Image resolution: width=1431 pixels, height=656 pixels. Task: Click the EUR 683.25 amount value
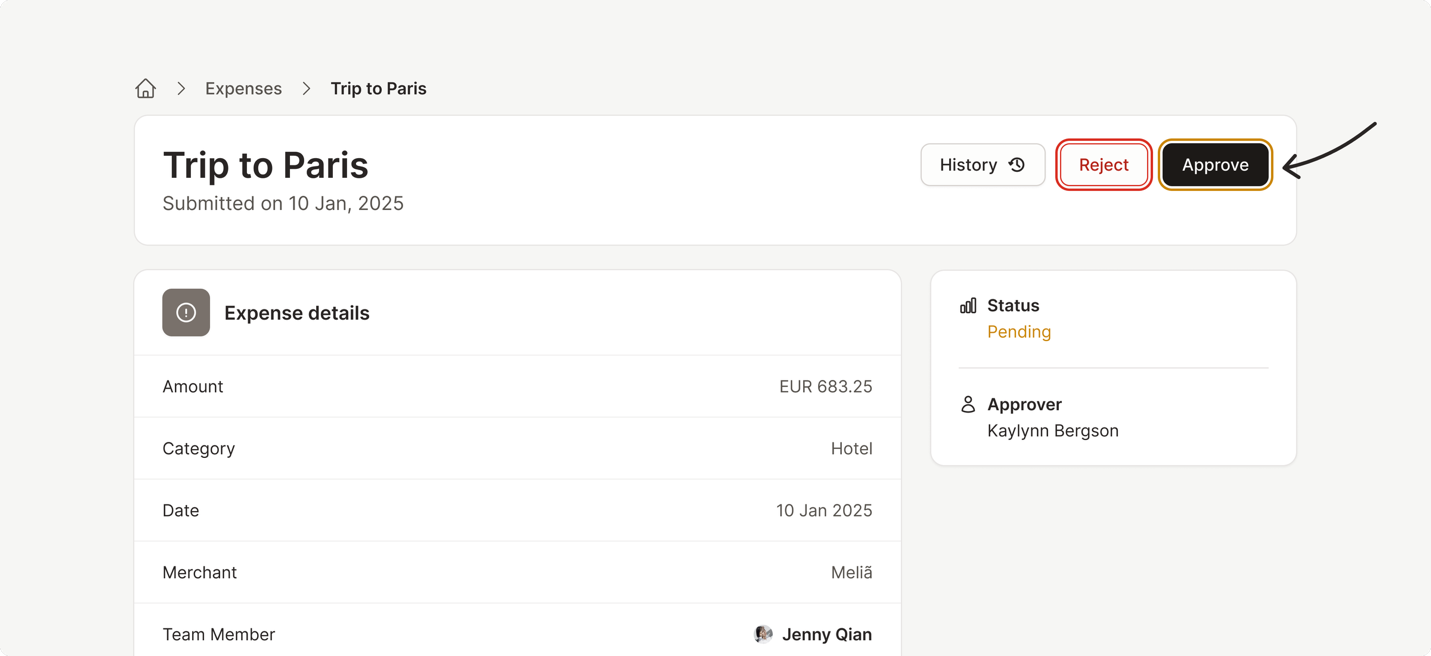click(825, 387)
